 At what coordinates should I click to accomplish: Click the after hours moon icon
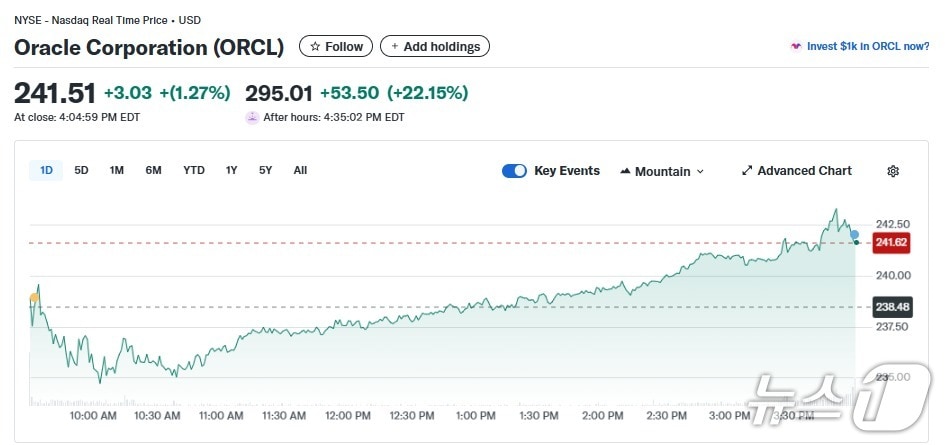252,117
